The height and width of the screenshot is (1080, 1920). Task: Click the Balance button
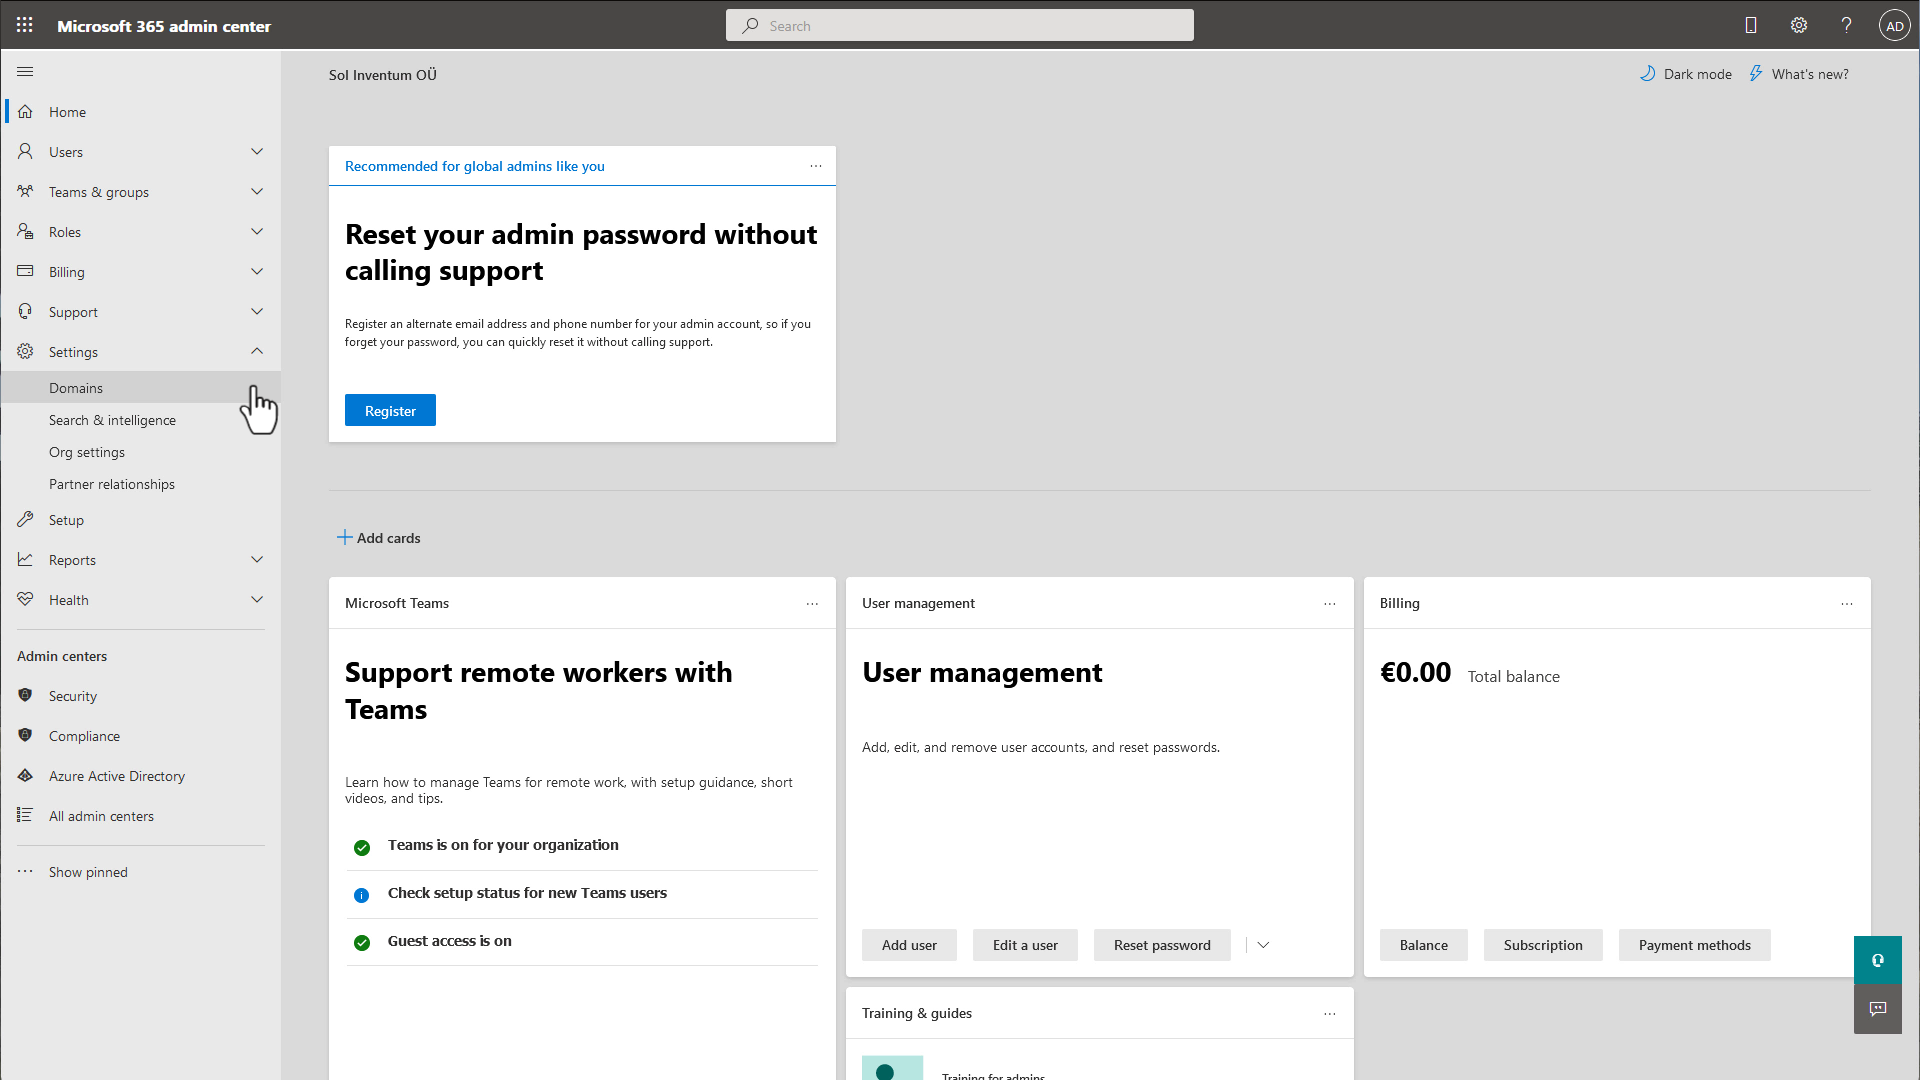[1423, 945]
